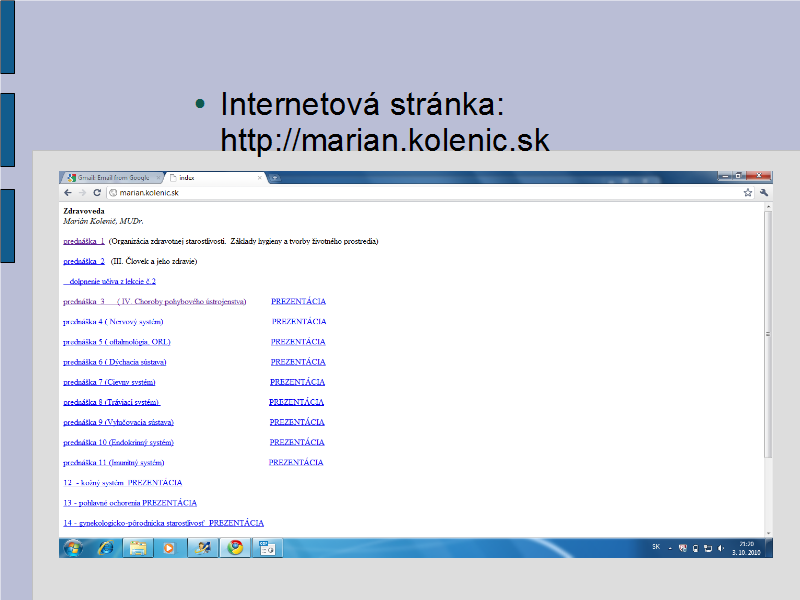This screenshot has width=800, height=600.
Task: Click the browser forward arrow
Action: [x=82, y=192]
